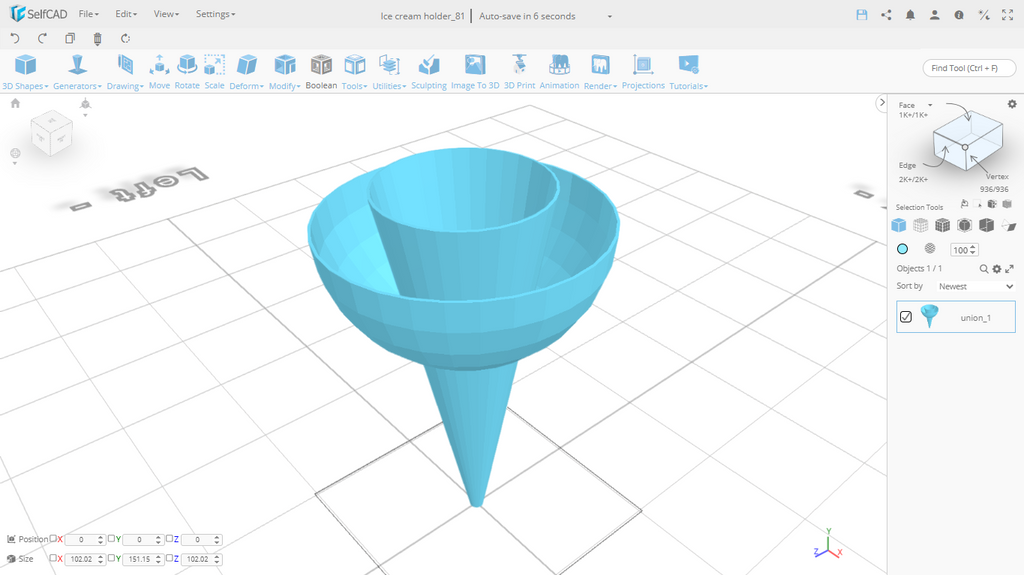Click the Share icon in top bar
The image size is (1024, 575).
pyautogui.click(x=886, y=15)
